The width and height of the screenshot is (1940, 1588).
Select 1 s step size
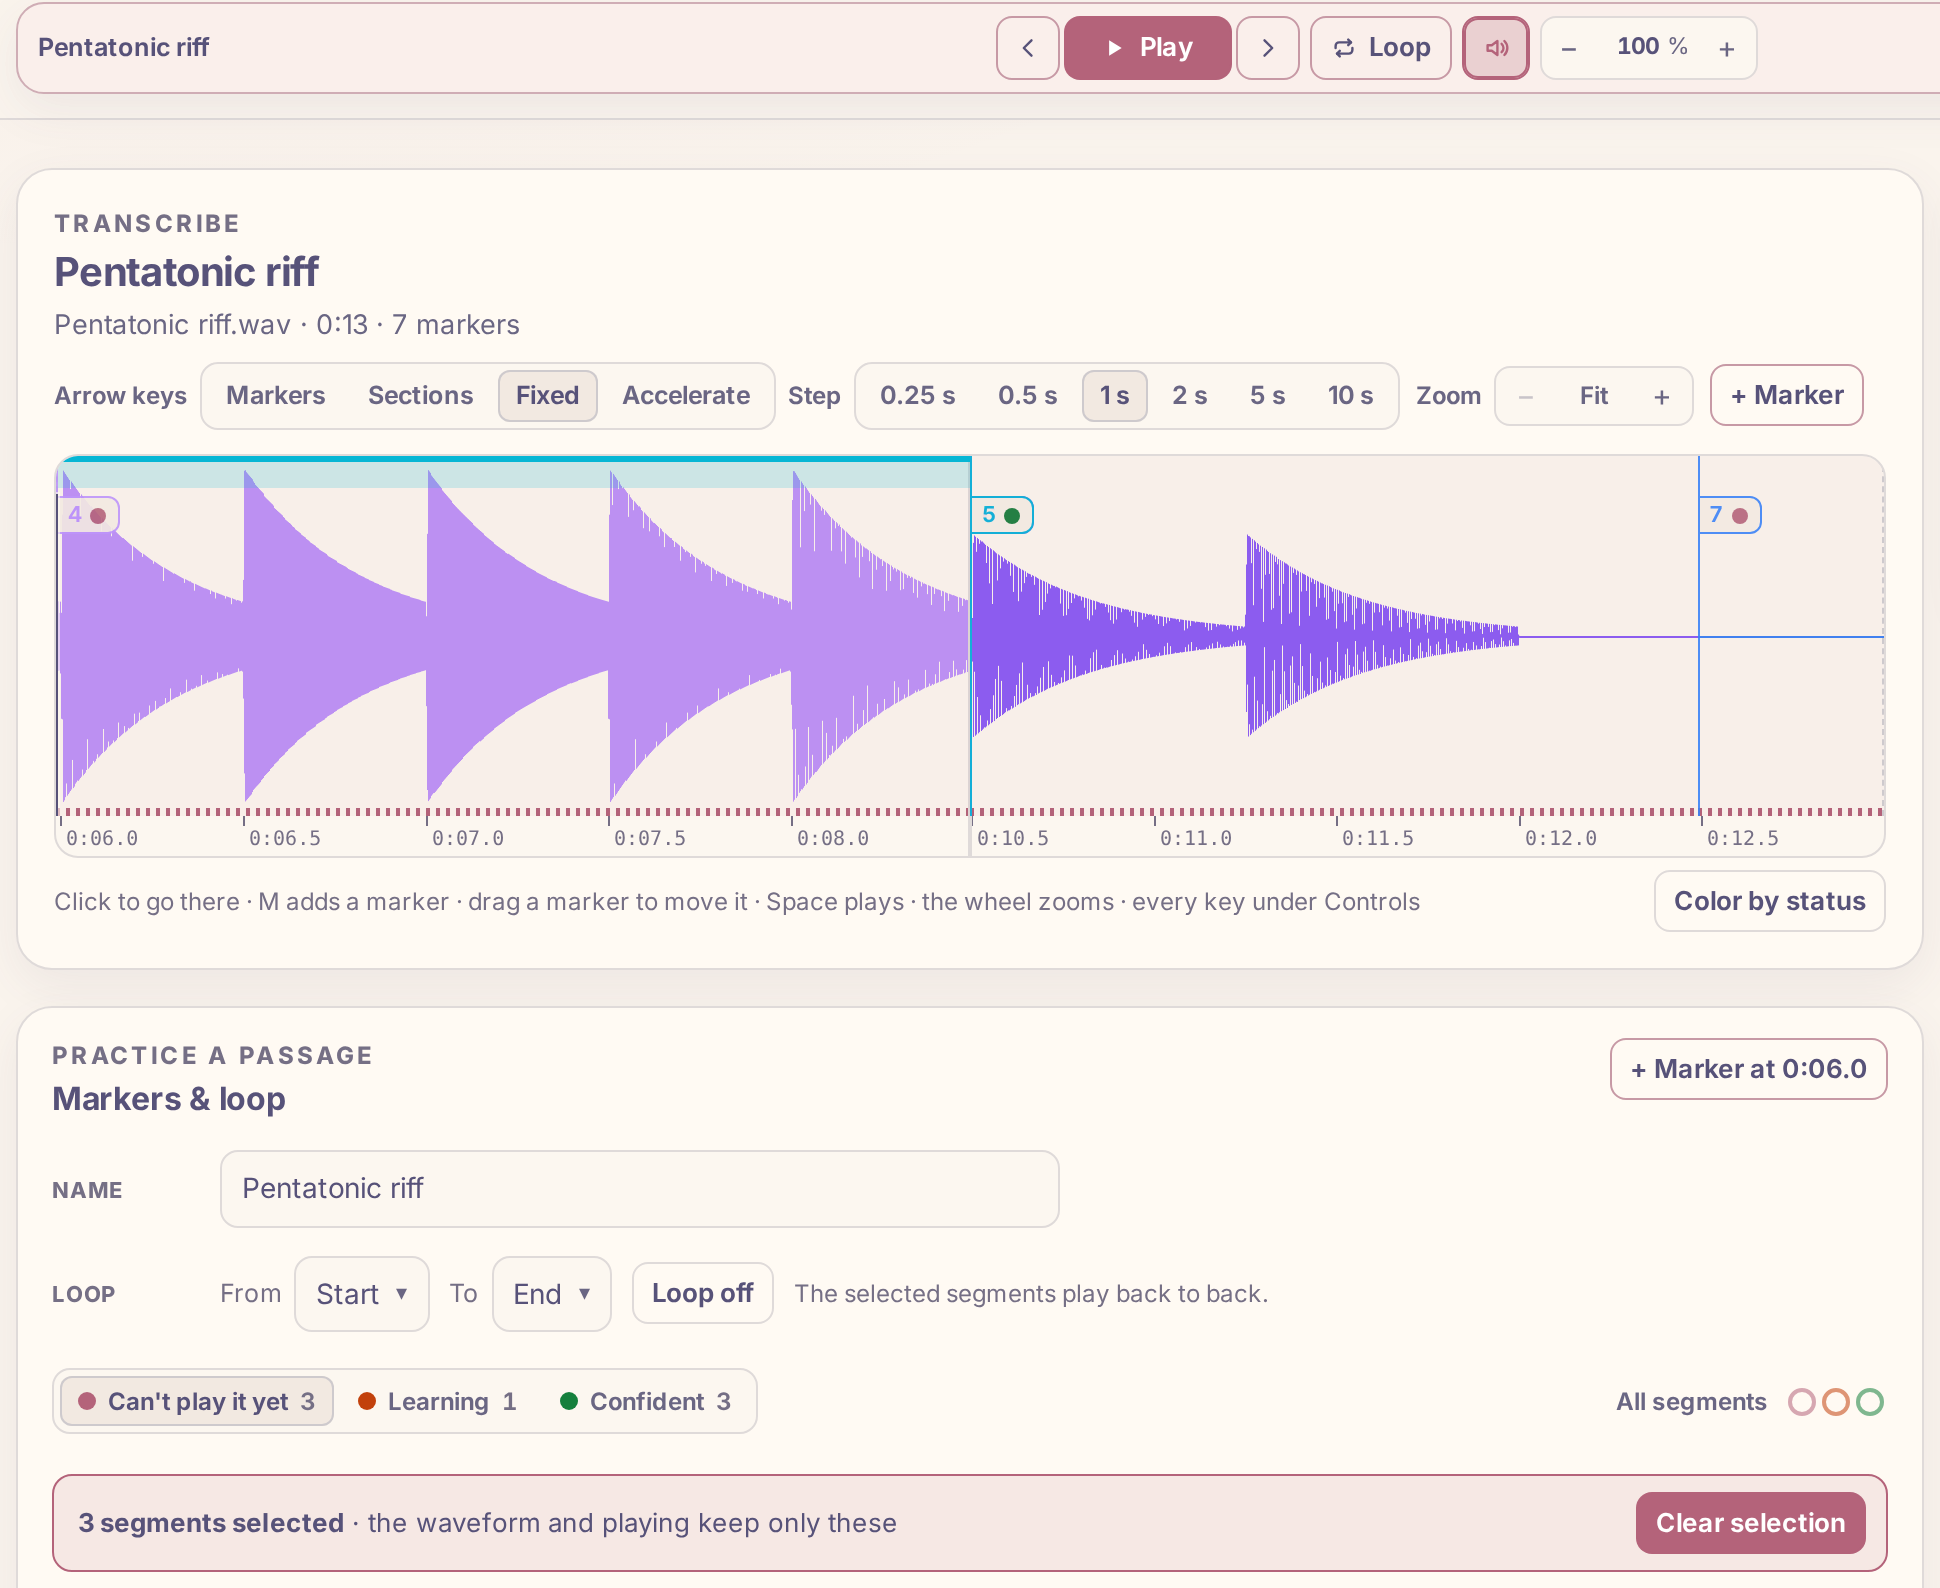[x=1114, y=396]
